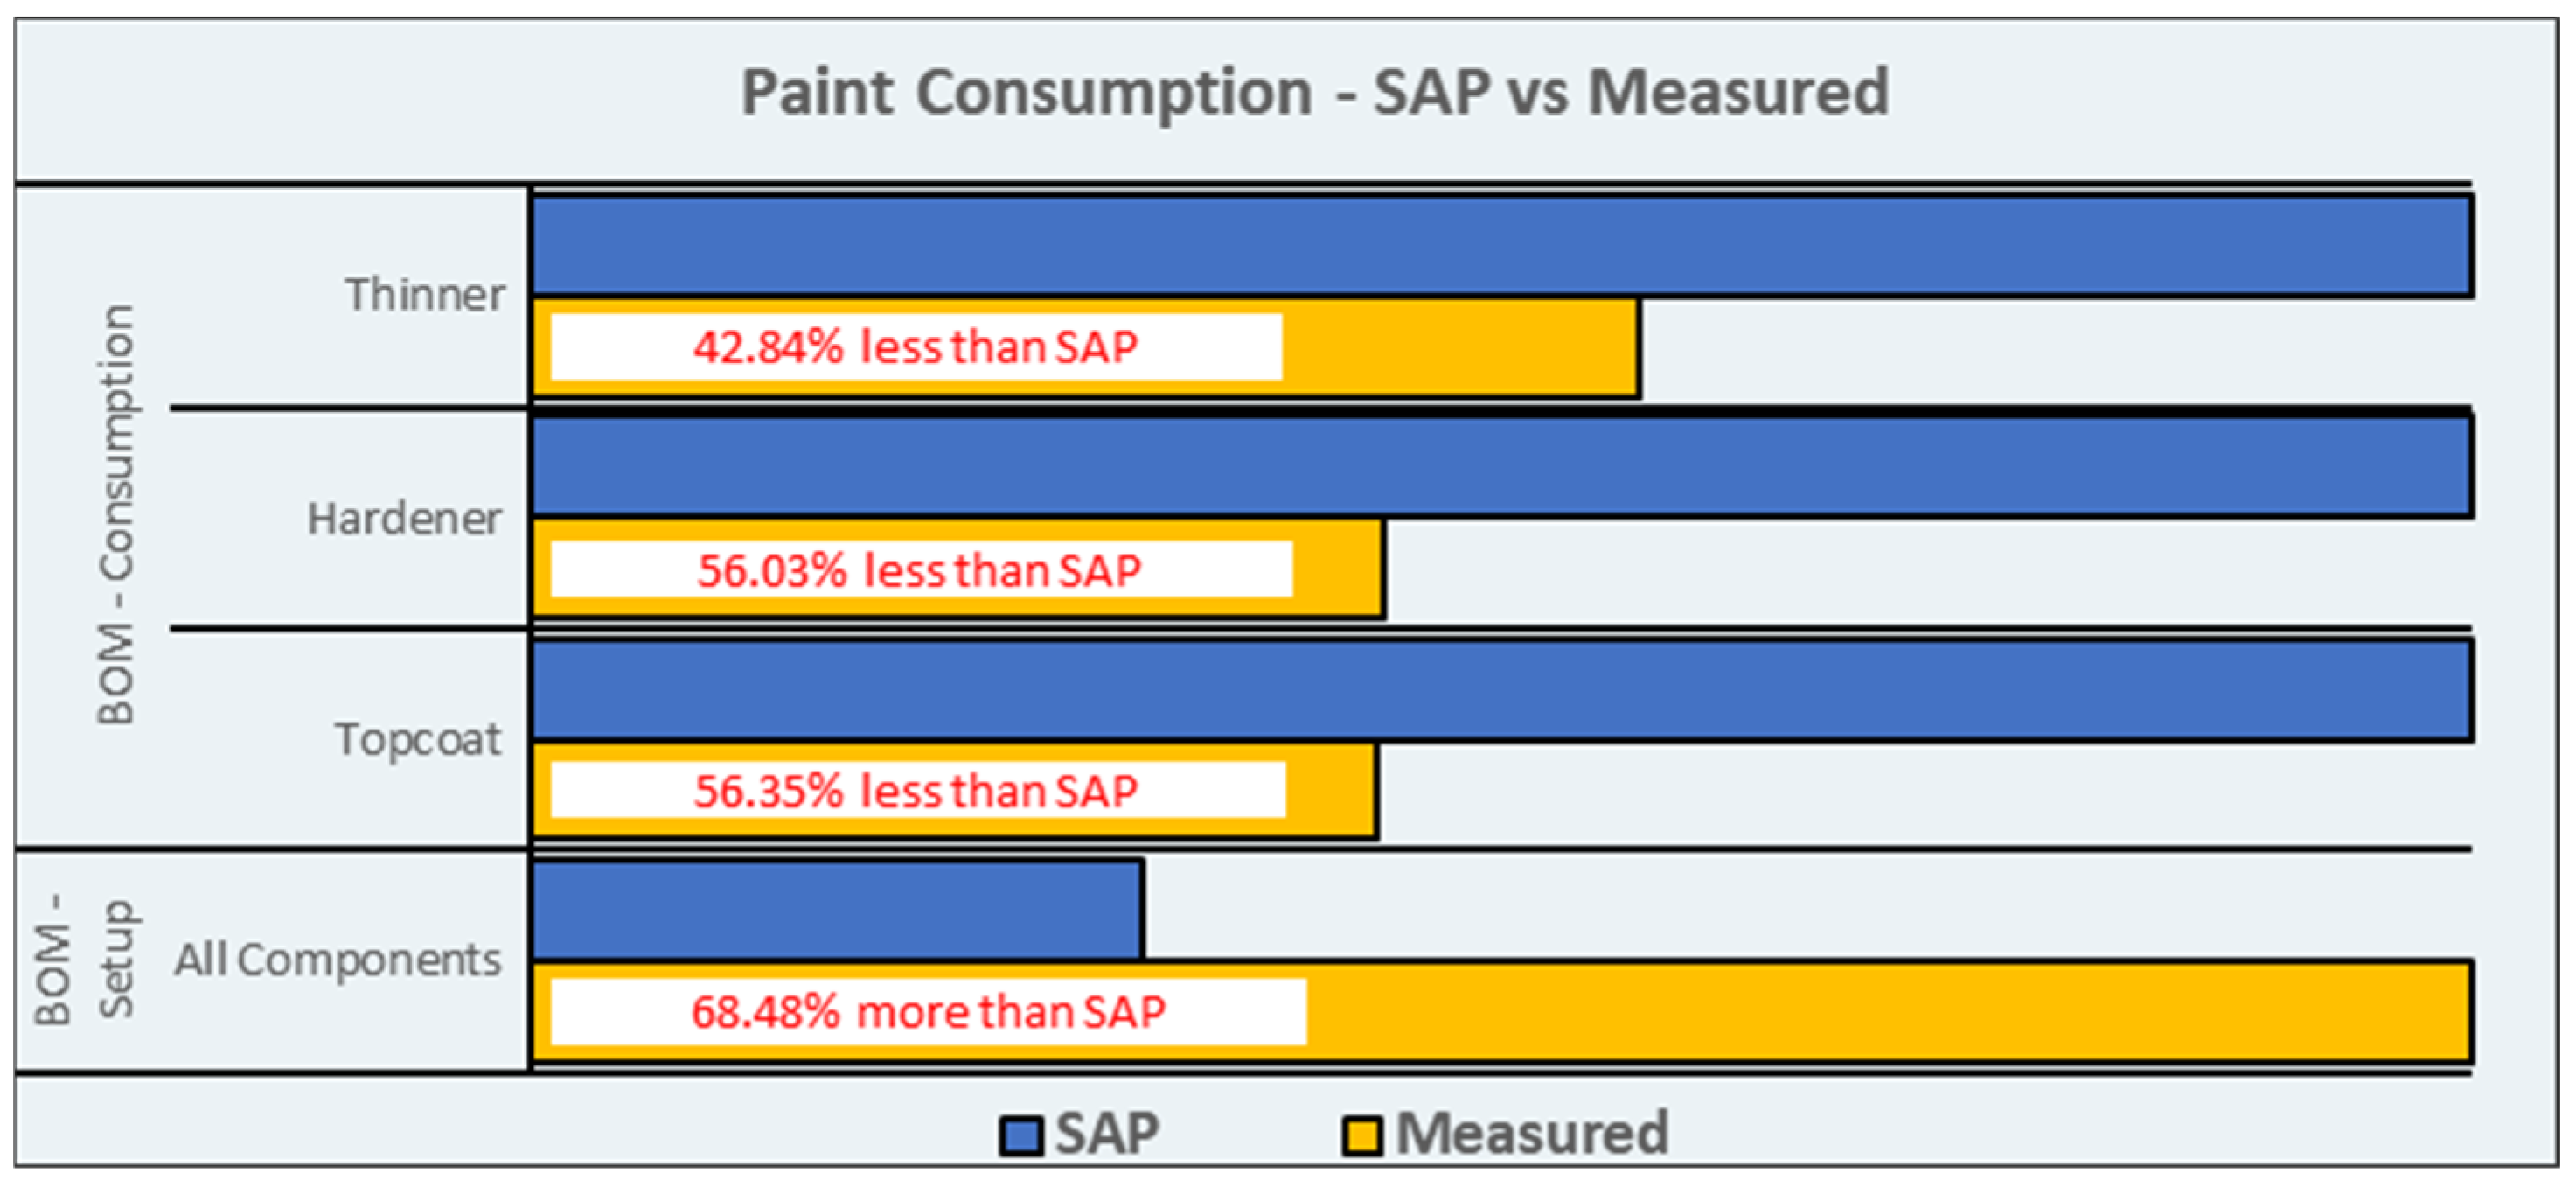Select the blue SAP bar for Thinner

pyautogui.click(x=1500, y=246)
